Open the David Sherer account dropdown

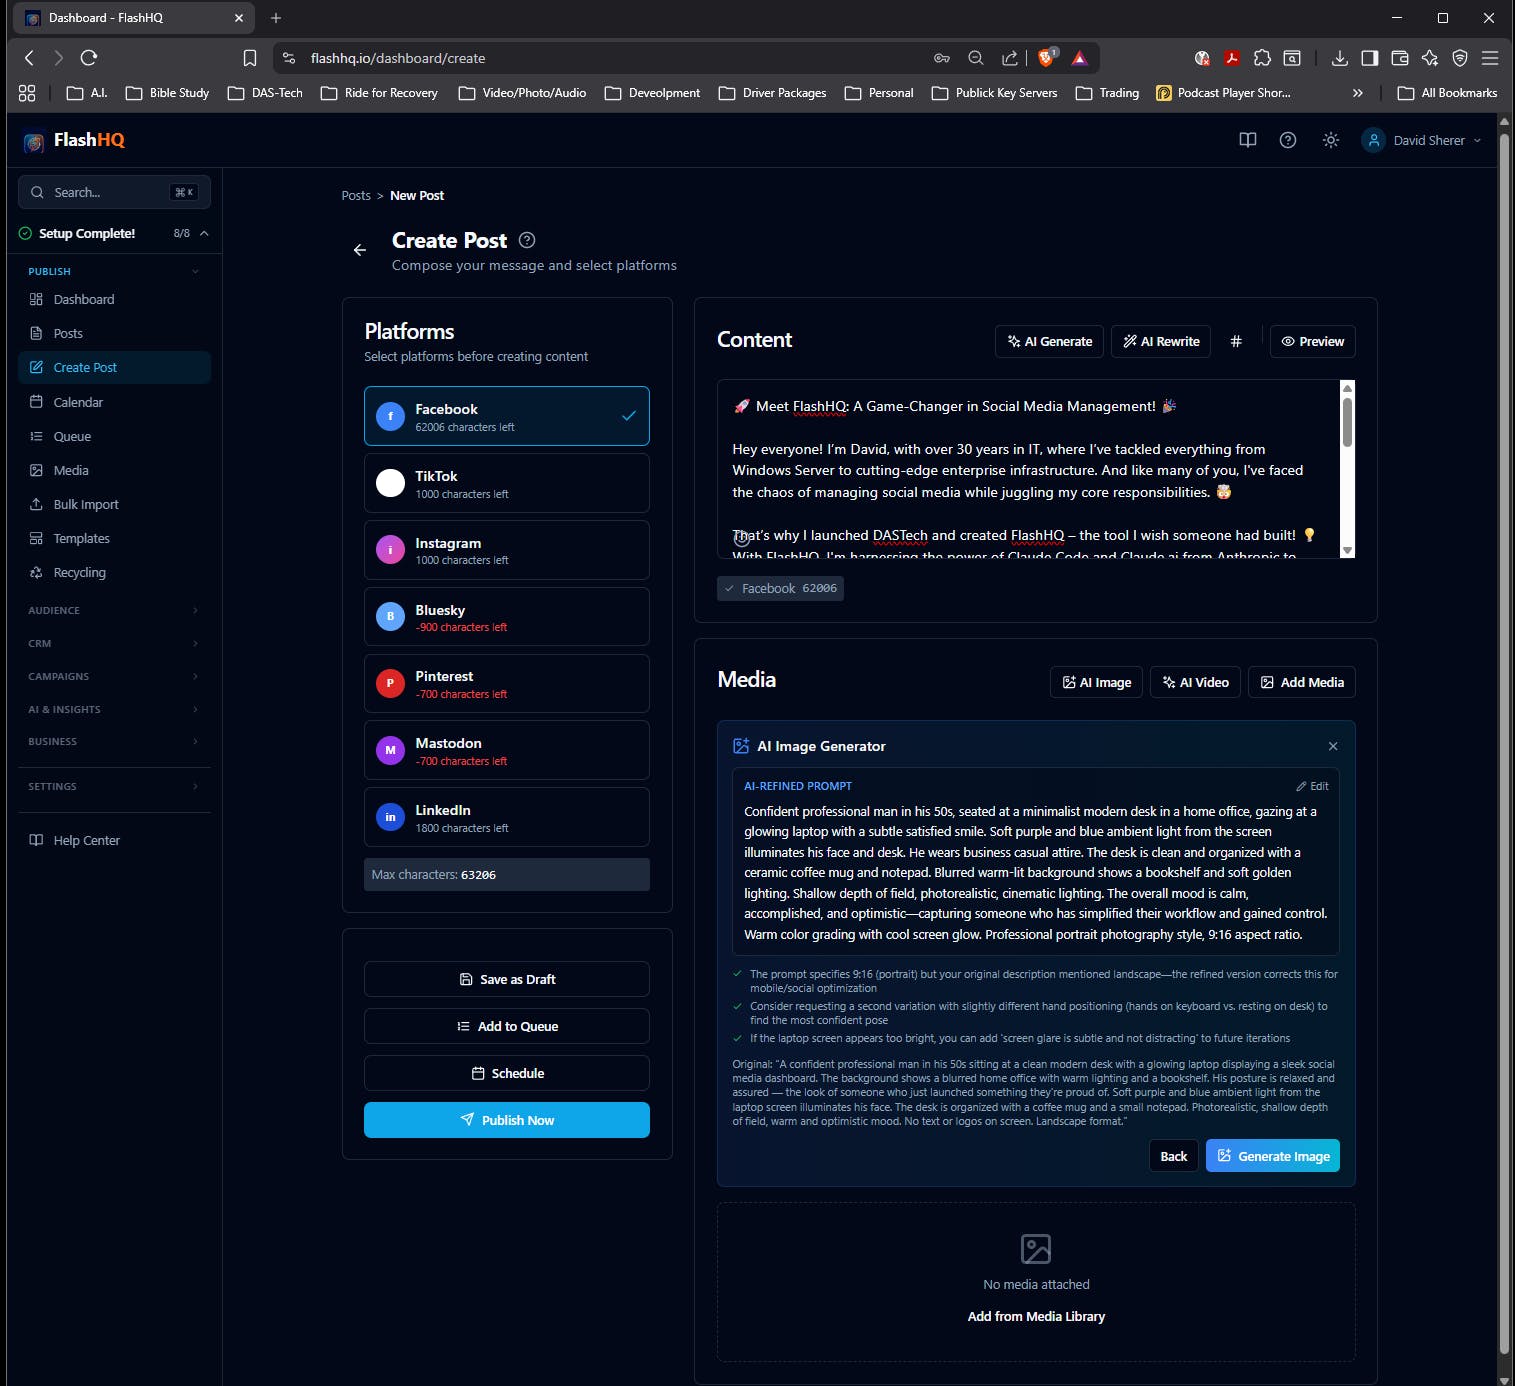point(1422,140)
